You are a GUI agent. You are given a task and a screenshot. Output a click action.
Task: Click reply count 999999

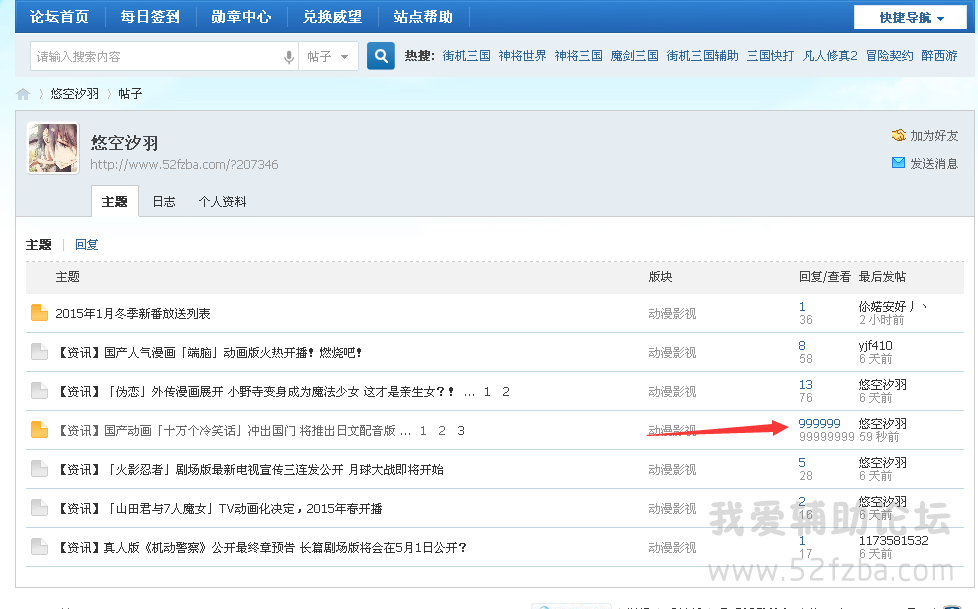click(x=820, y=423)
